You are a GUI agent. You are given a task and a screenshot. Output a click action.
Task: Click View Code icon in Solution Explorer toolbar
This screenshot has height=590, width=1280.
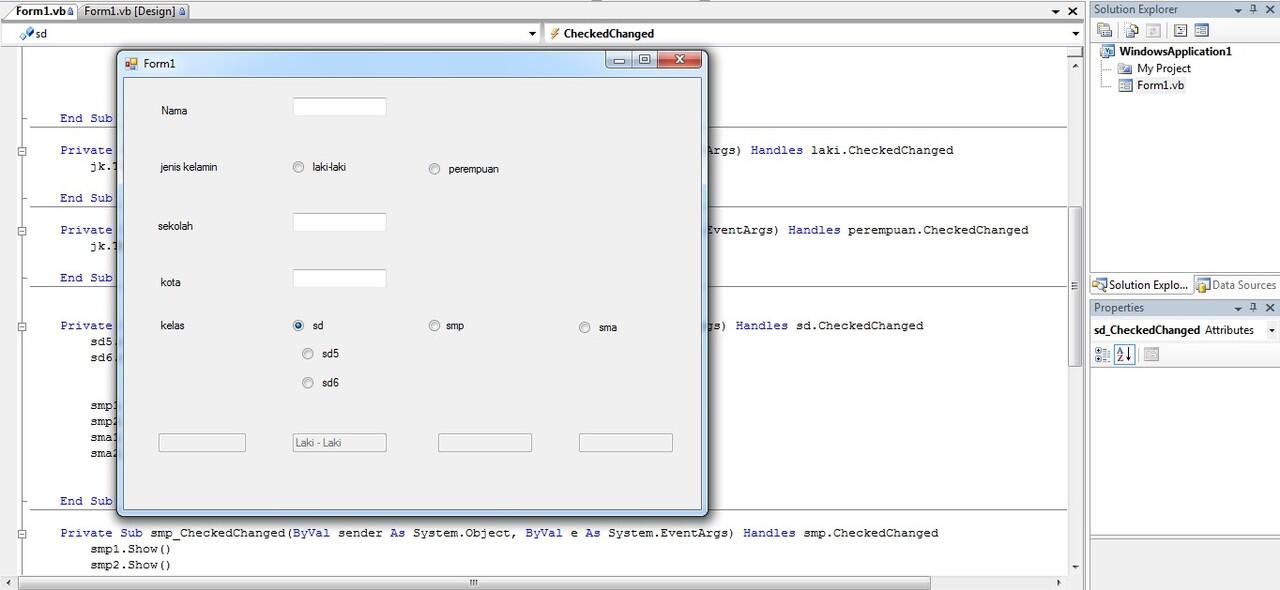coord(1180,30)
